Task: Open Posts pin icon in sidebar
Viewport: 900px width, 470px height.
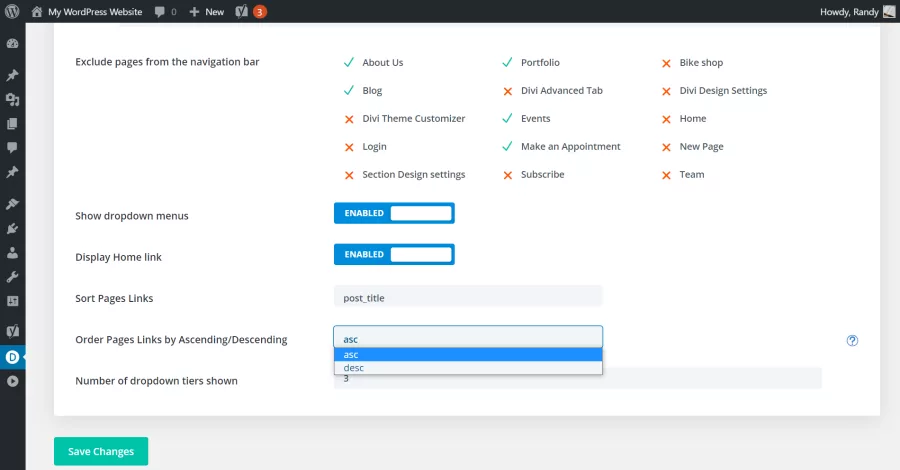Action: coord(12,75)
